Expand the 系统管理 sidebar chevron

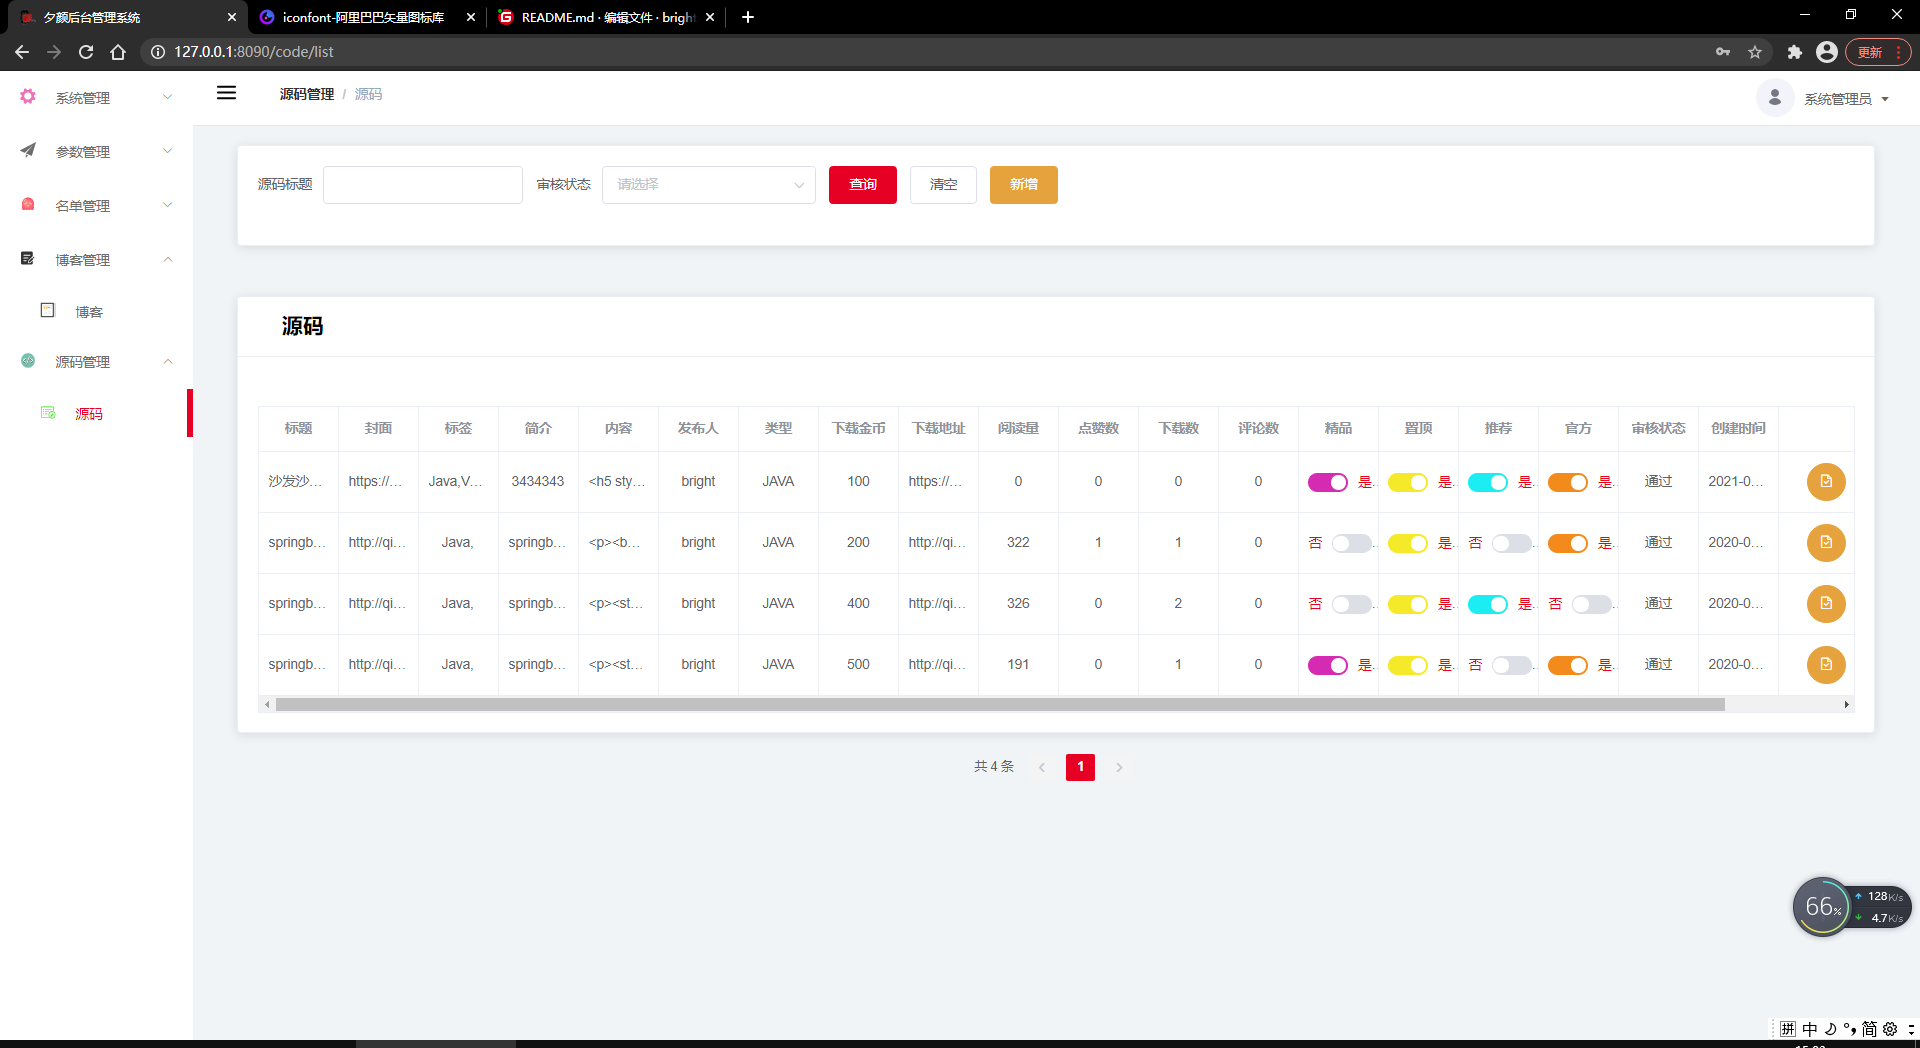point(168,97)
